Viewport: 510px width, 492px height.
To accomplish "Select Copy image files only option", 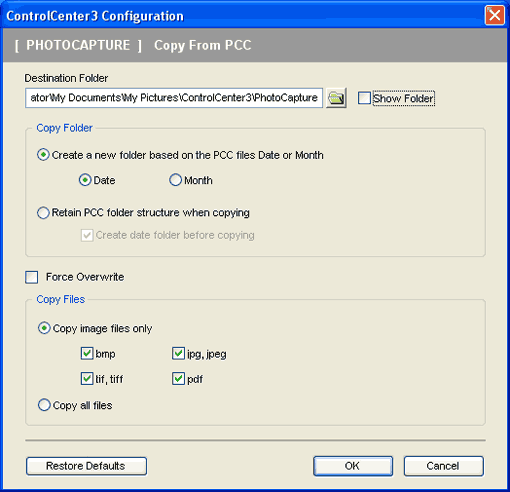I will click(x=44, y=328).
